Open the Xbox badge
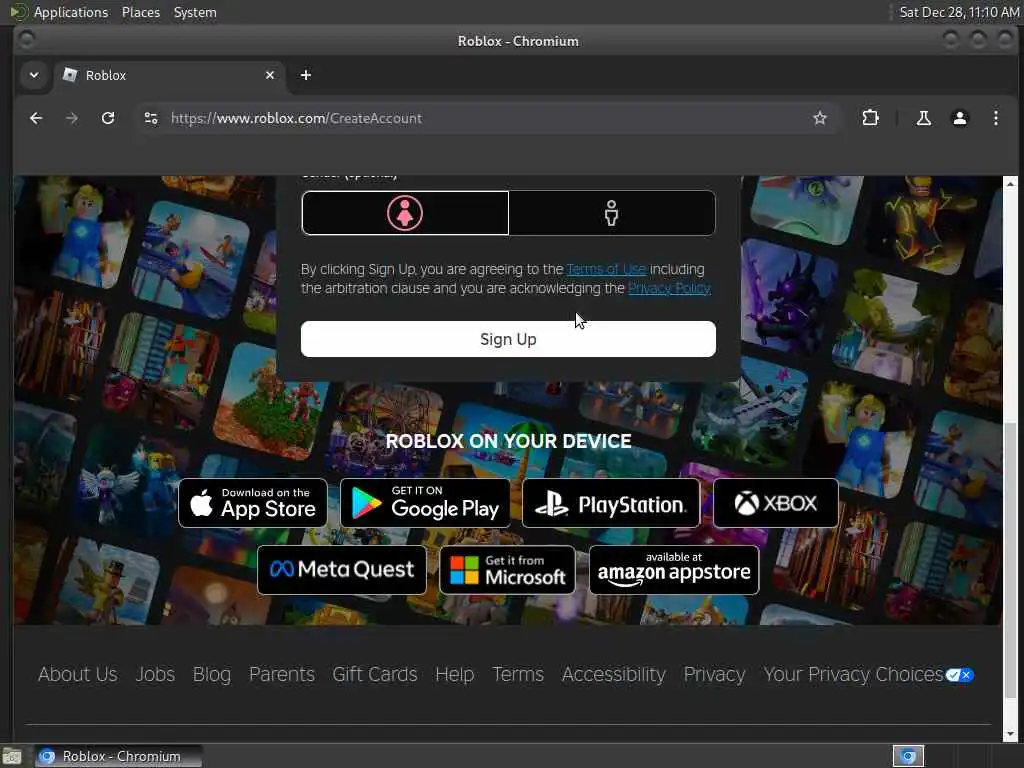 pyautogui.click(x=775, y=503)
